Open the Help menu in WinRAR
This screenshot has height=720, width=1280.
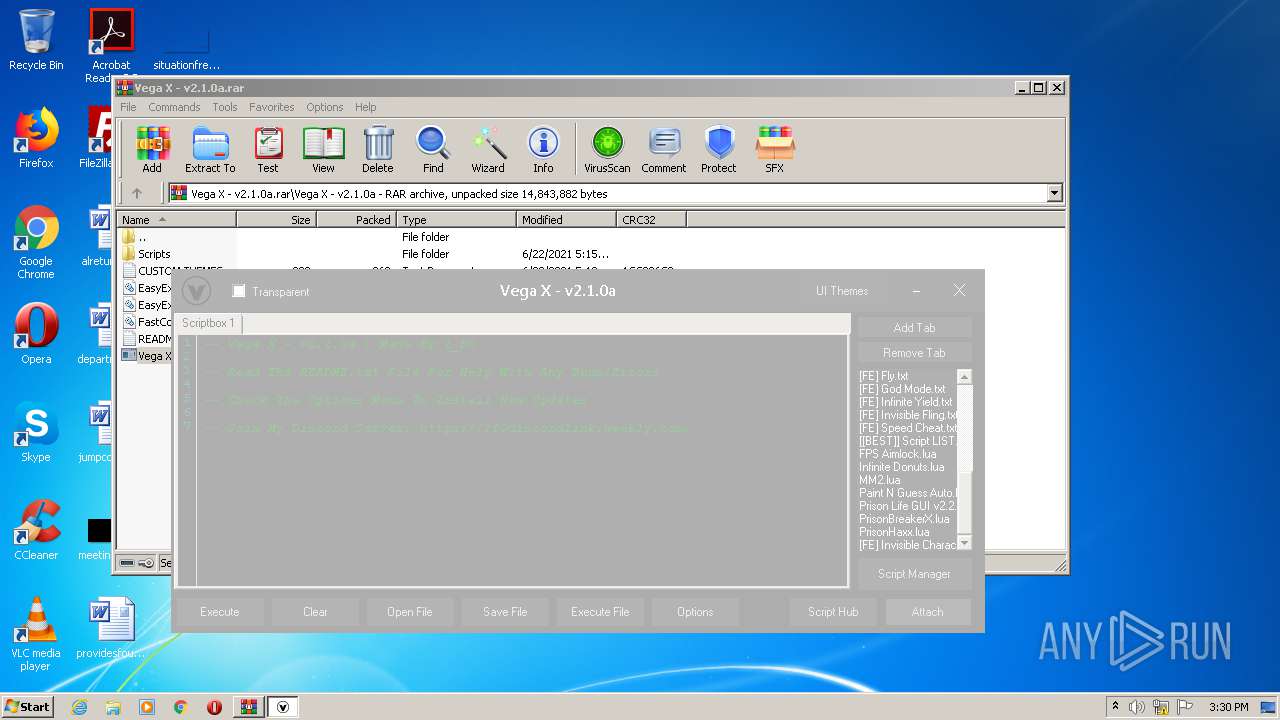(x=366, y=107)
